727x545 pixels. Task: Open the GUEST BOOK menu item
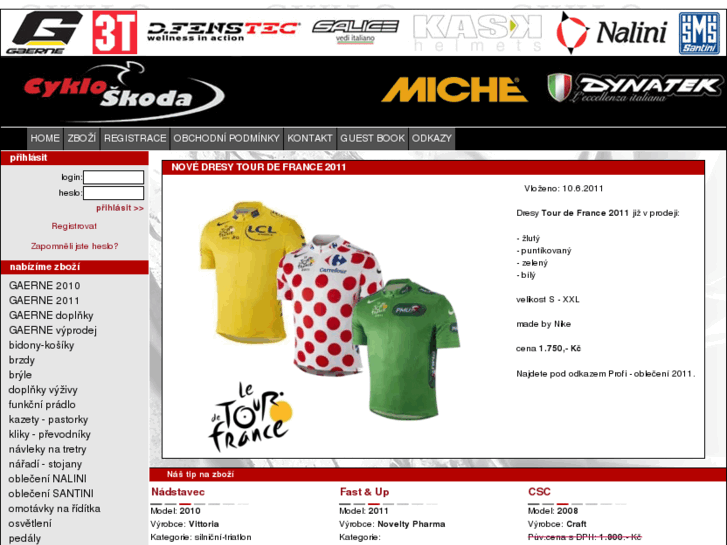[372, 138]
